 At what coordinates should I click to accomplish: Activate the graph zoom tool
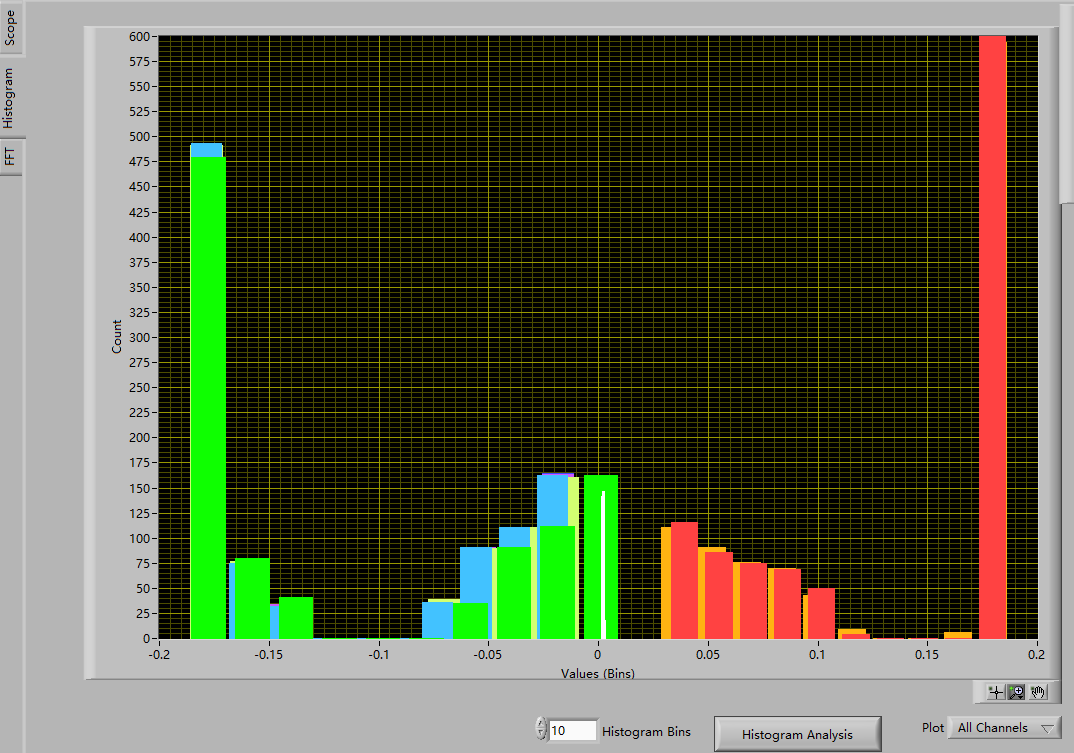(1016, 692)
